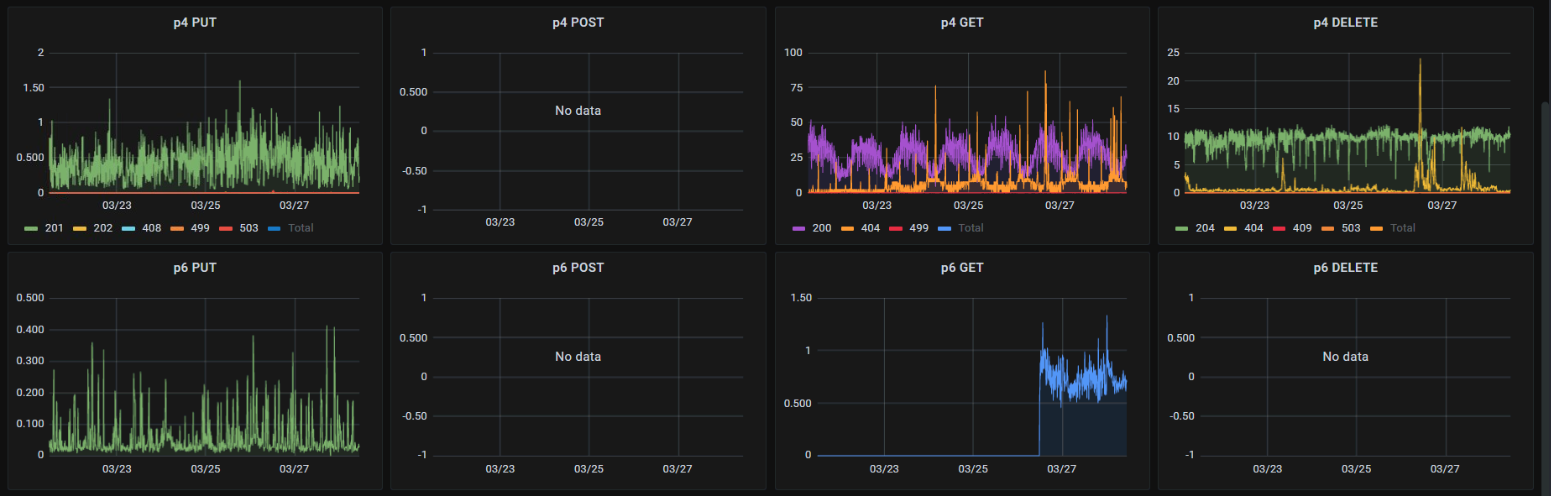Open the p4 PUT panel title menu
Viewport: 1551px width, 496px height.
tap(195, 22)
